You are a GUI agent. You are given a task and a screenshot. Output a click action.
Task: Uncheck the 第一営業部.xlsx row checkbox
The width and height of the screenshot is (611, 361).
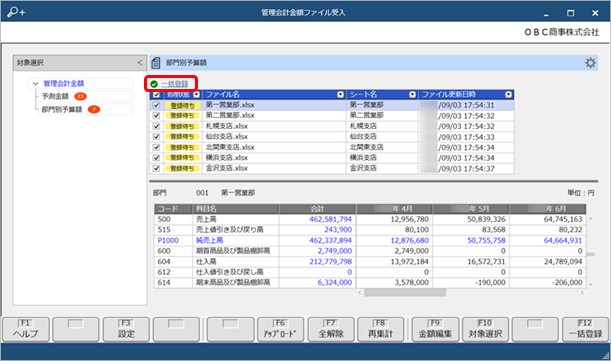pyautogui.click(x=156, y=105)
